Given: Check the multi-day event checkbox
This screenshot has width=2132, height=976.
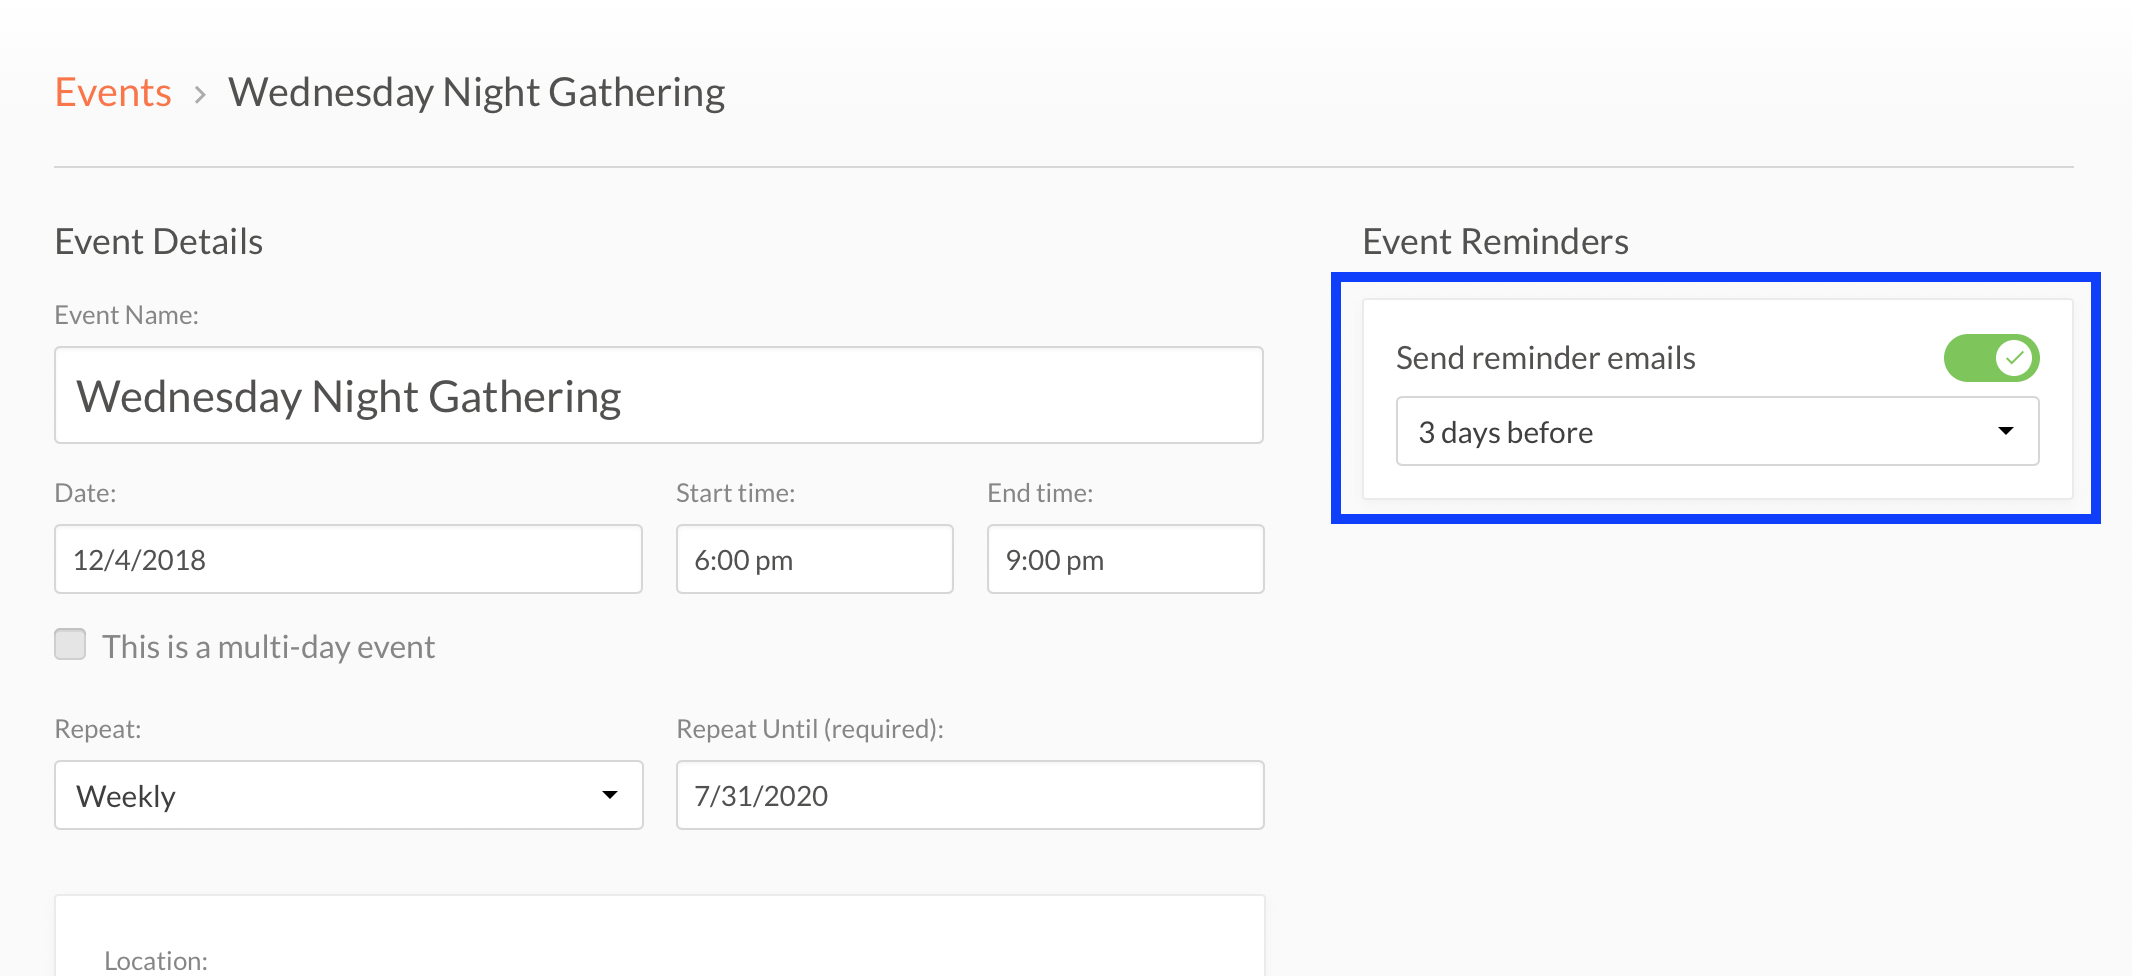Looking at the screenshot, I should pos(70,645).
